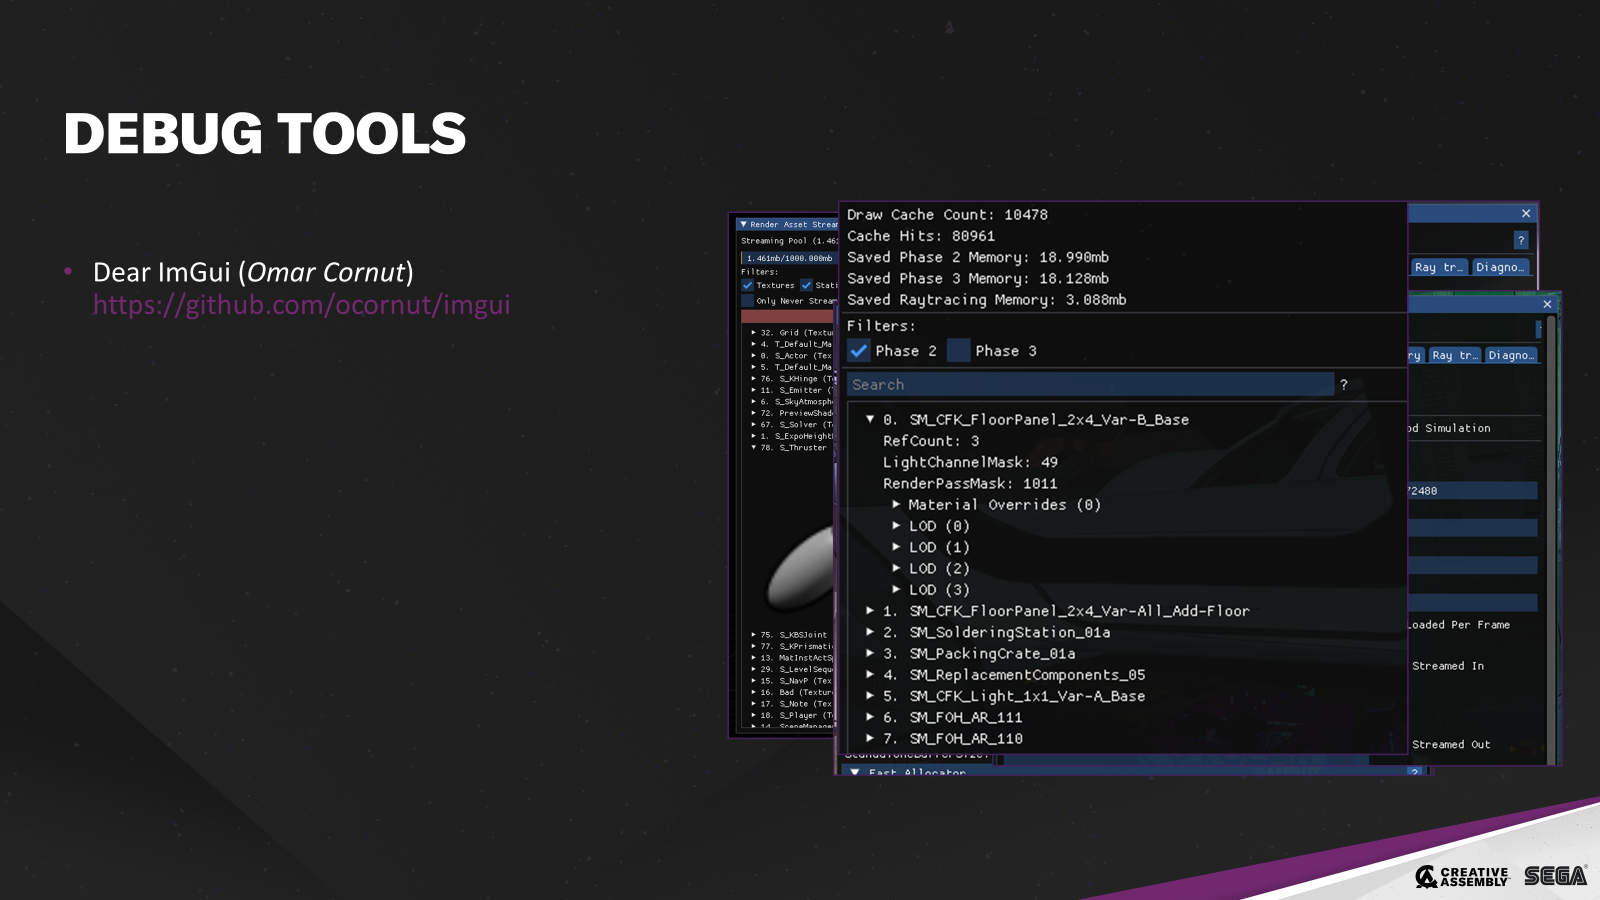Close the lower back ImGui window
Screen dimensions: 1600x900
click(1547, 304)
